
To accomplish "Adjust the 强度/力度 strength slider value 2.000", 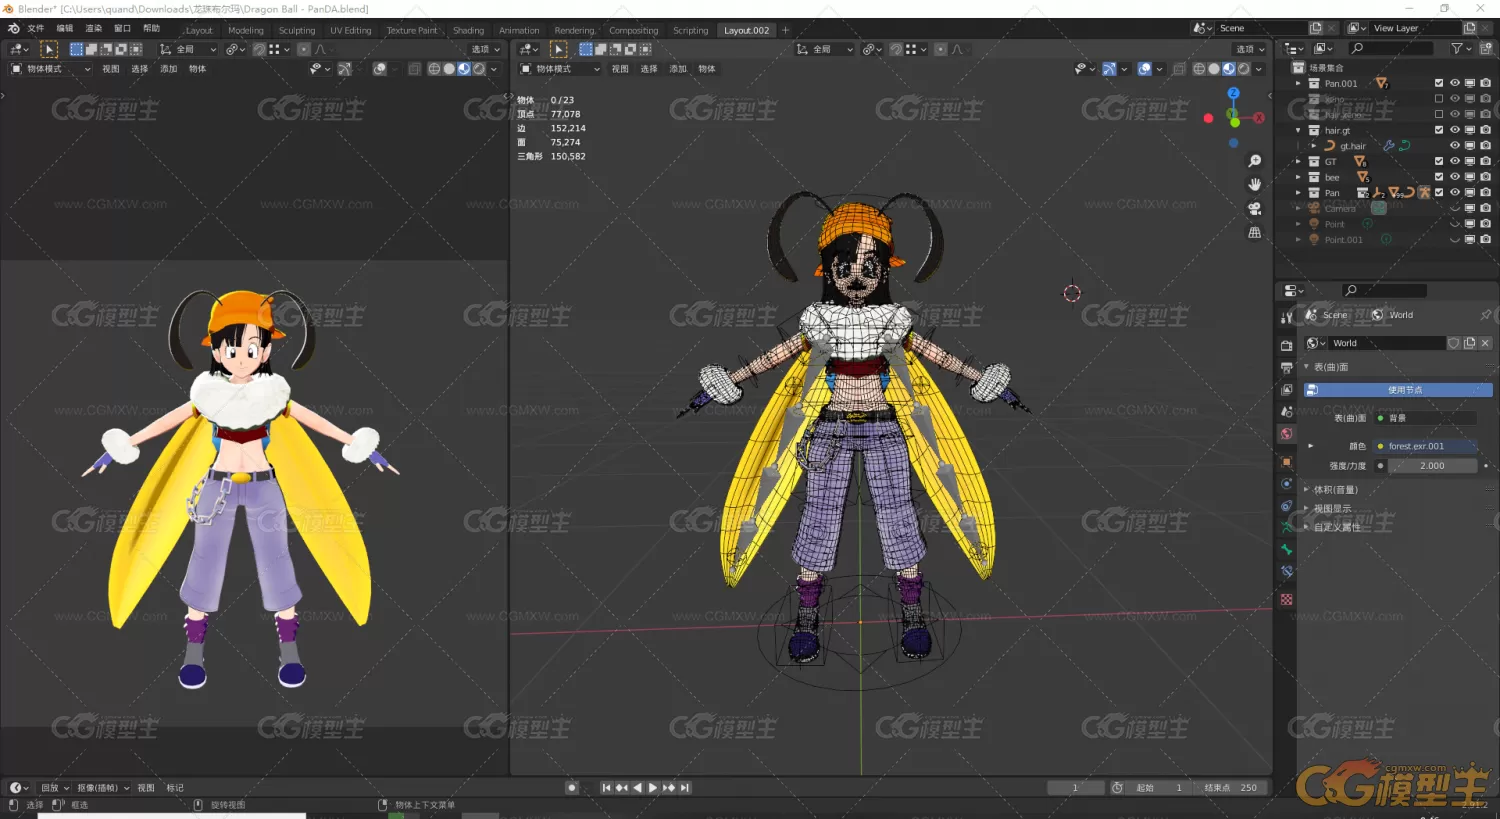I will coord(1432,466).
